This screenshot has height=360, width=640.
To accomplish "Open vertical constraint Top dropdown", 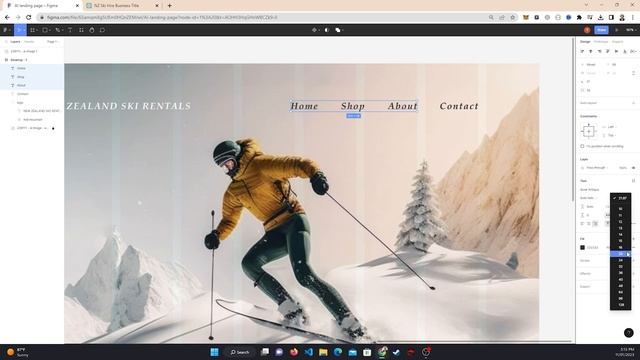I will pos(610,135).
